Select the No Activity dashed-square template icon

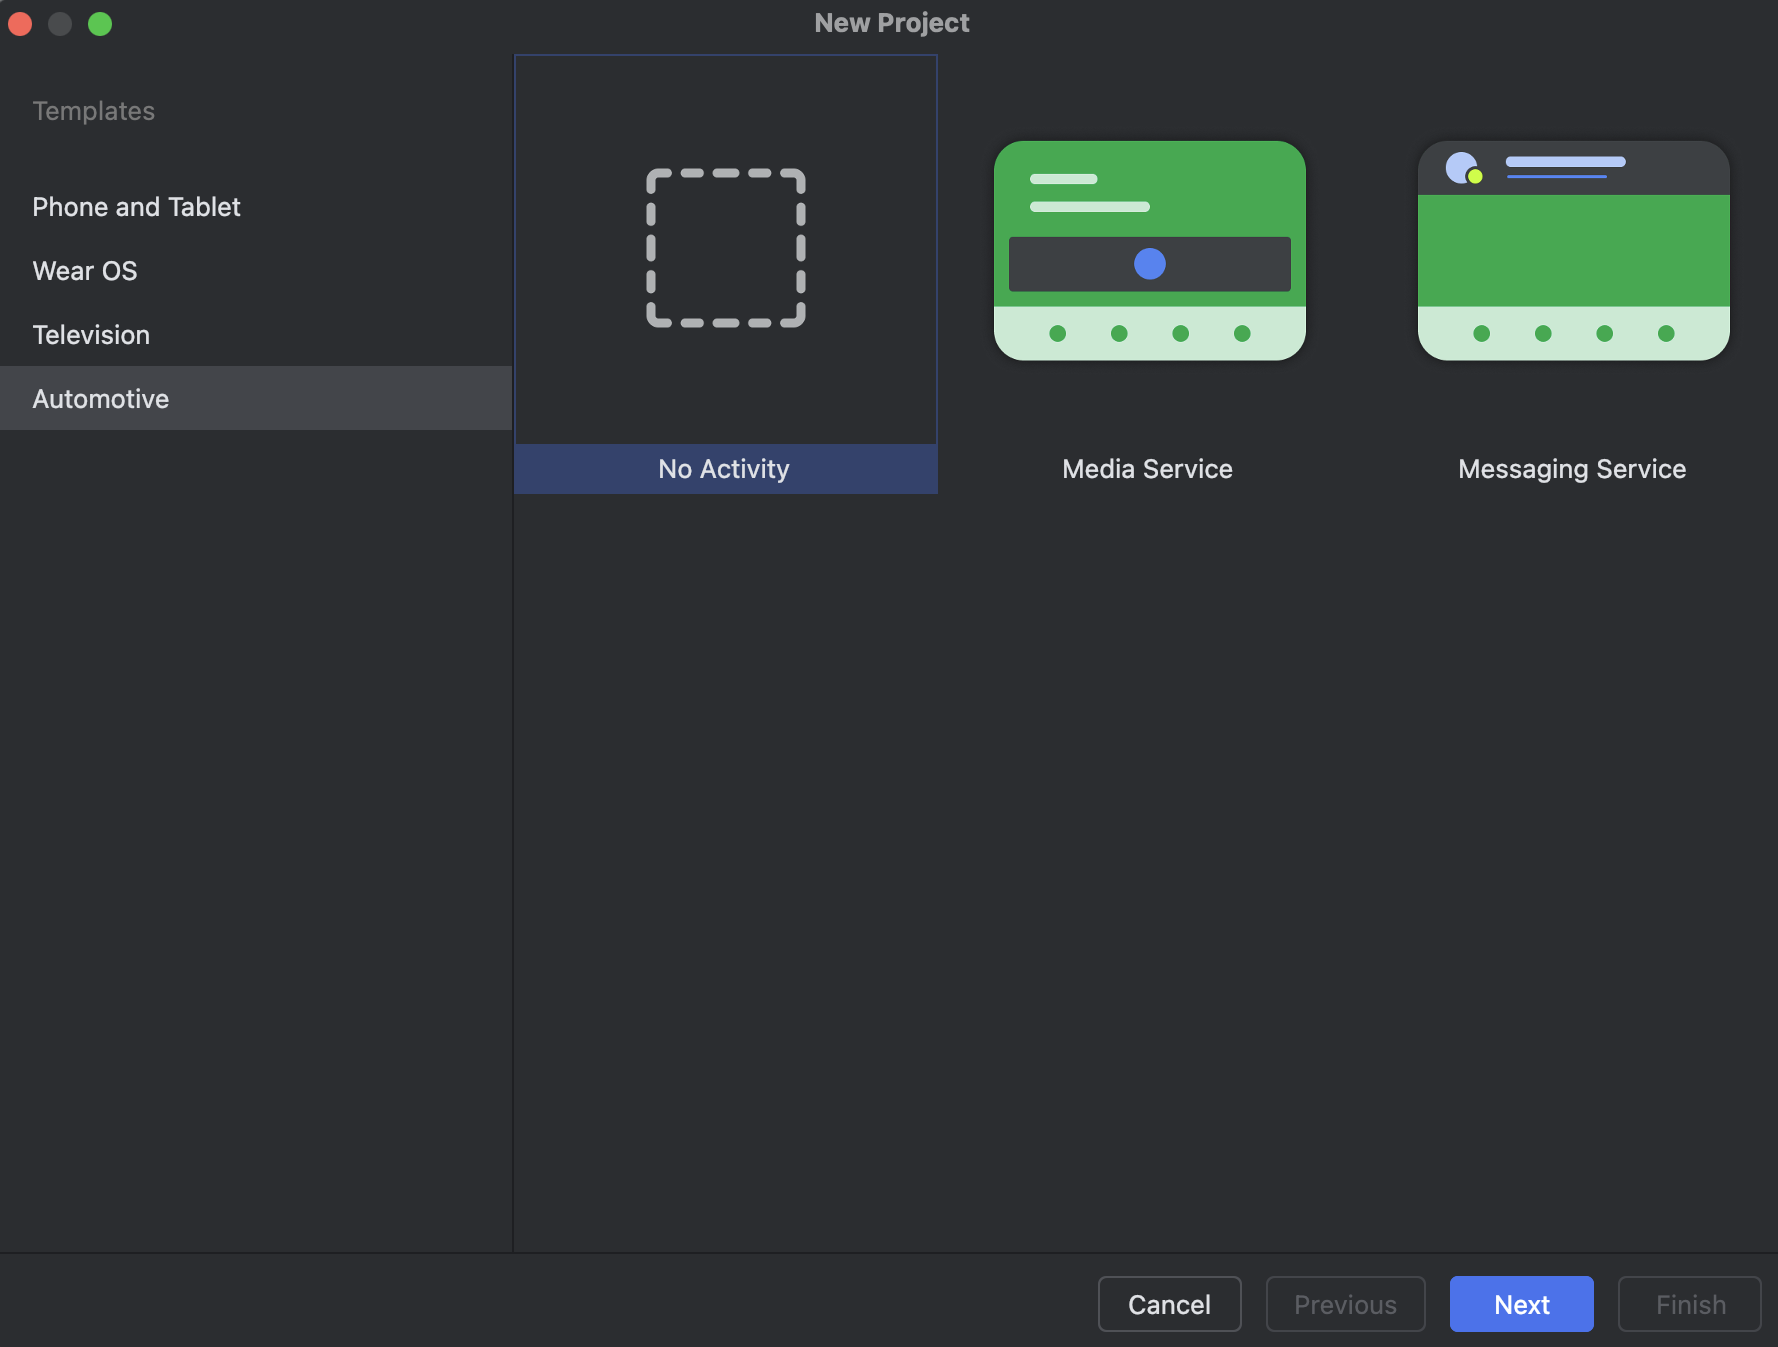pyautogui.click(x=726, y=248)
